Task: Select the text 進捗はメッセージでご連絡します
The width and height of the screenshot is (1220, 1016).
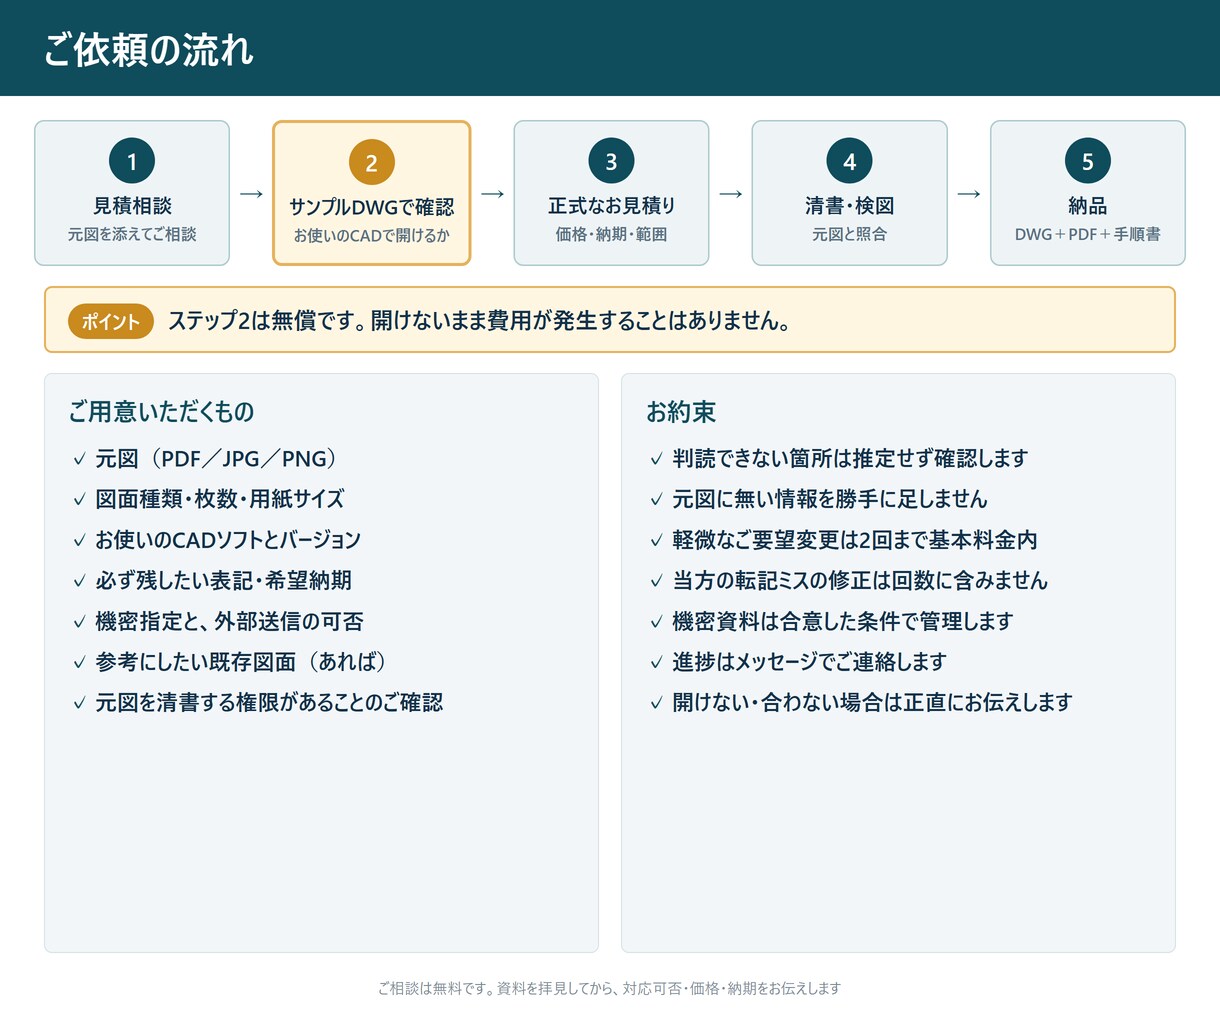Action: click(809, 662)
